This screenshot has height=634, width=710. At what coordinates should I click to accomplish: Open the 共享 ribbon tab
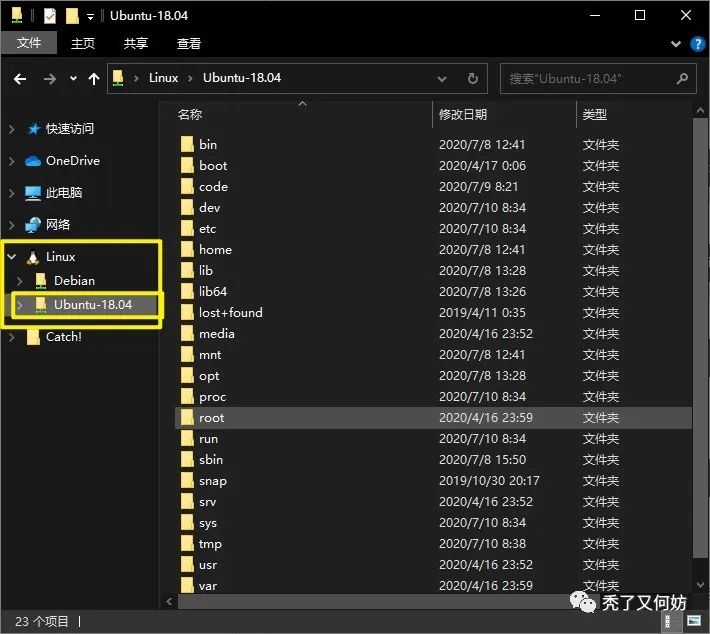[x=136, y=43]
